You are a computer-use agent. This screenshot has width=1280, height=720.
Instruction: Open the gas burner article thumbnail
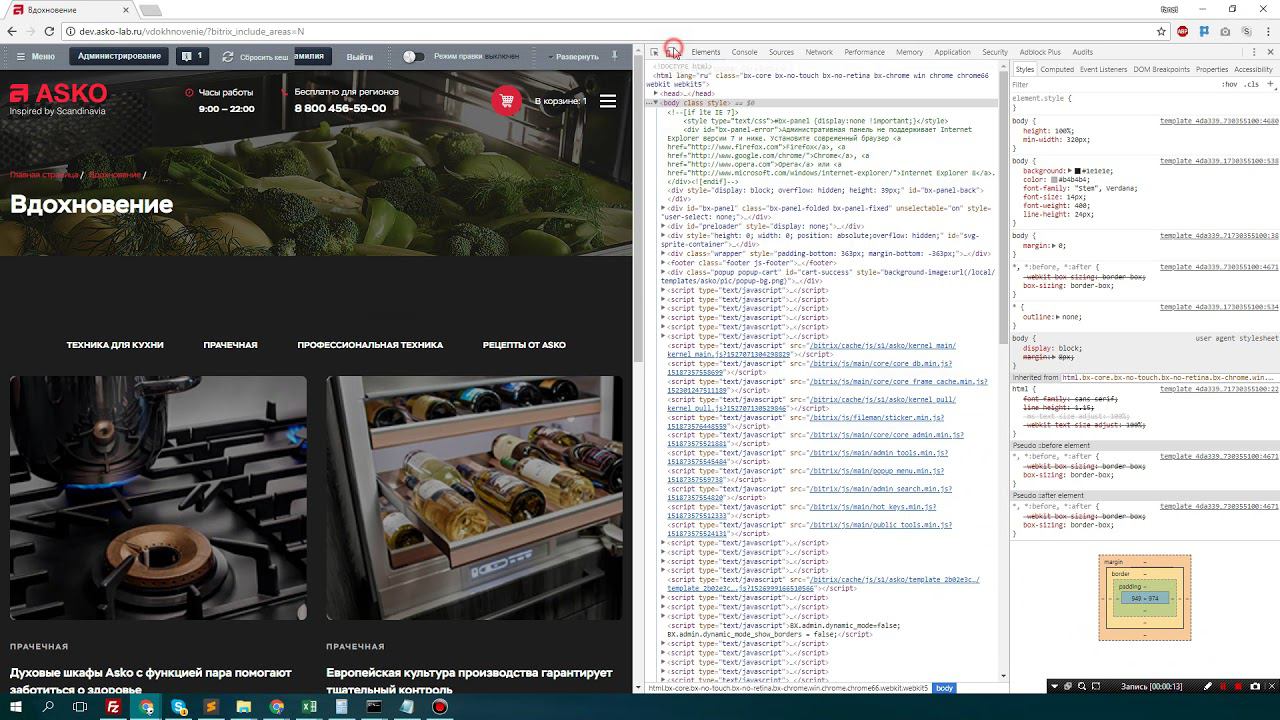[158, 498]
